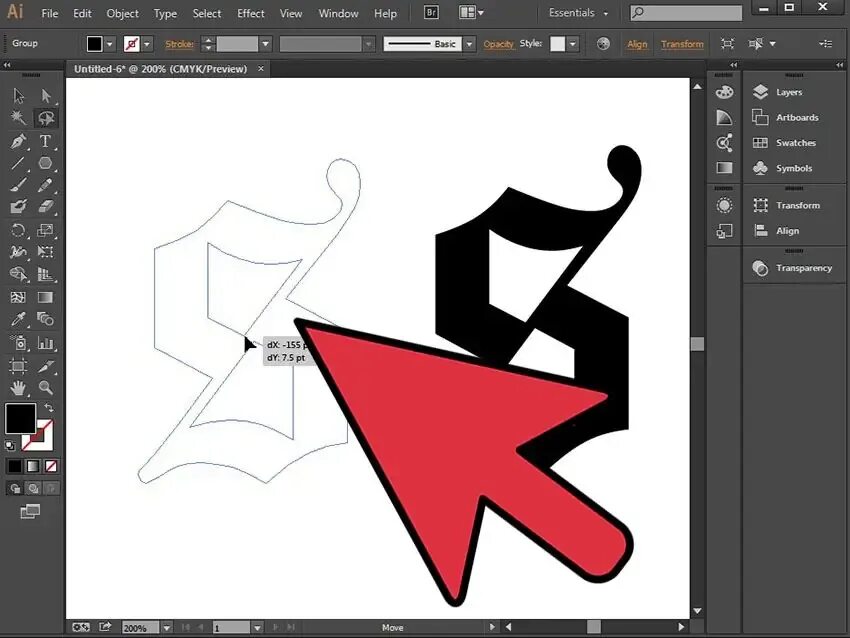This screenshot has width=850, height=638.
Task: Open the control bar fill color dropdown
Action: click(x=110, y=44)
